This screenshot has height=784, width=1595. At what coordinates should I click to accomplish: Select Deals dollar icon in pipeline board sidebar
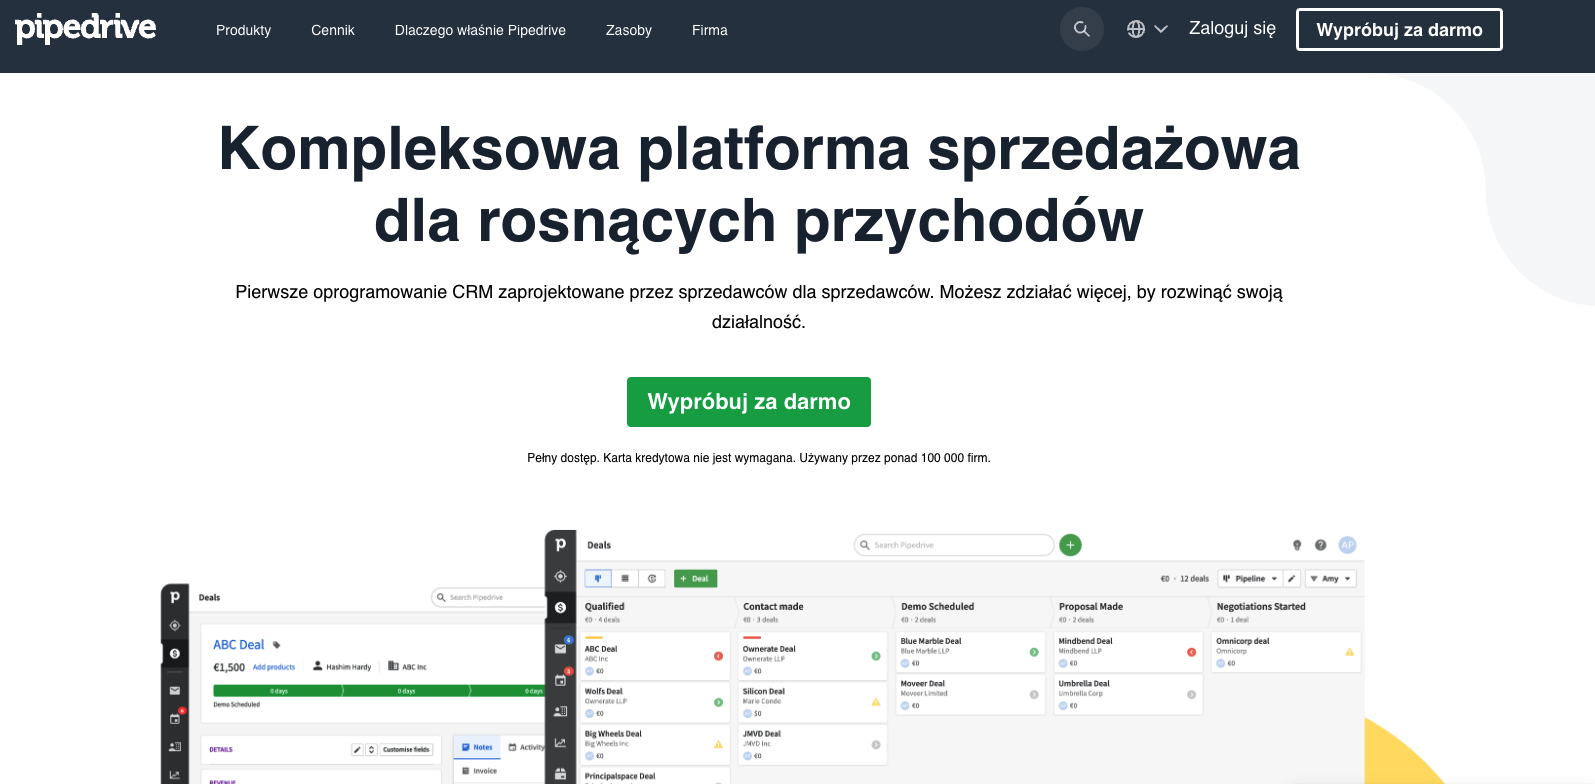(x=560, y=607)
